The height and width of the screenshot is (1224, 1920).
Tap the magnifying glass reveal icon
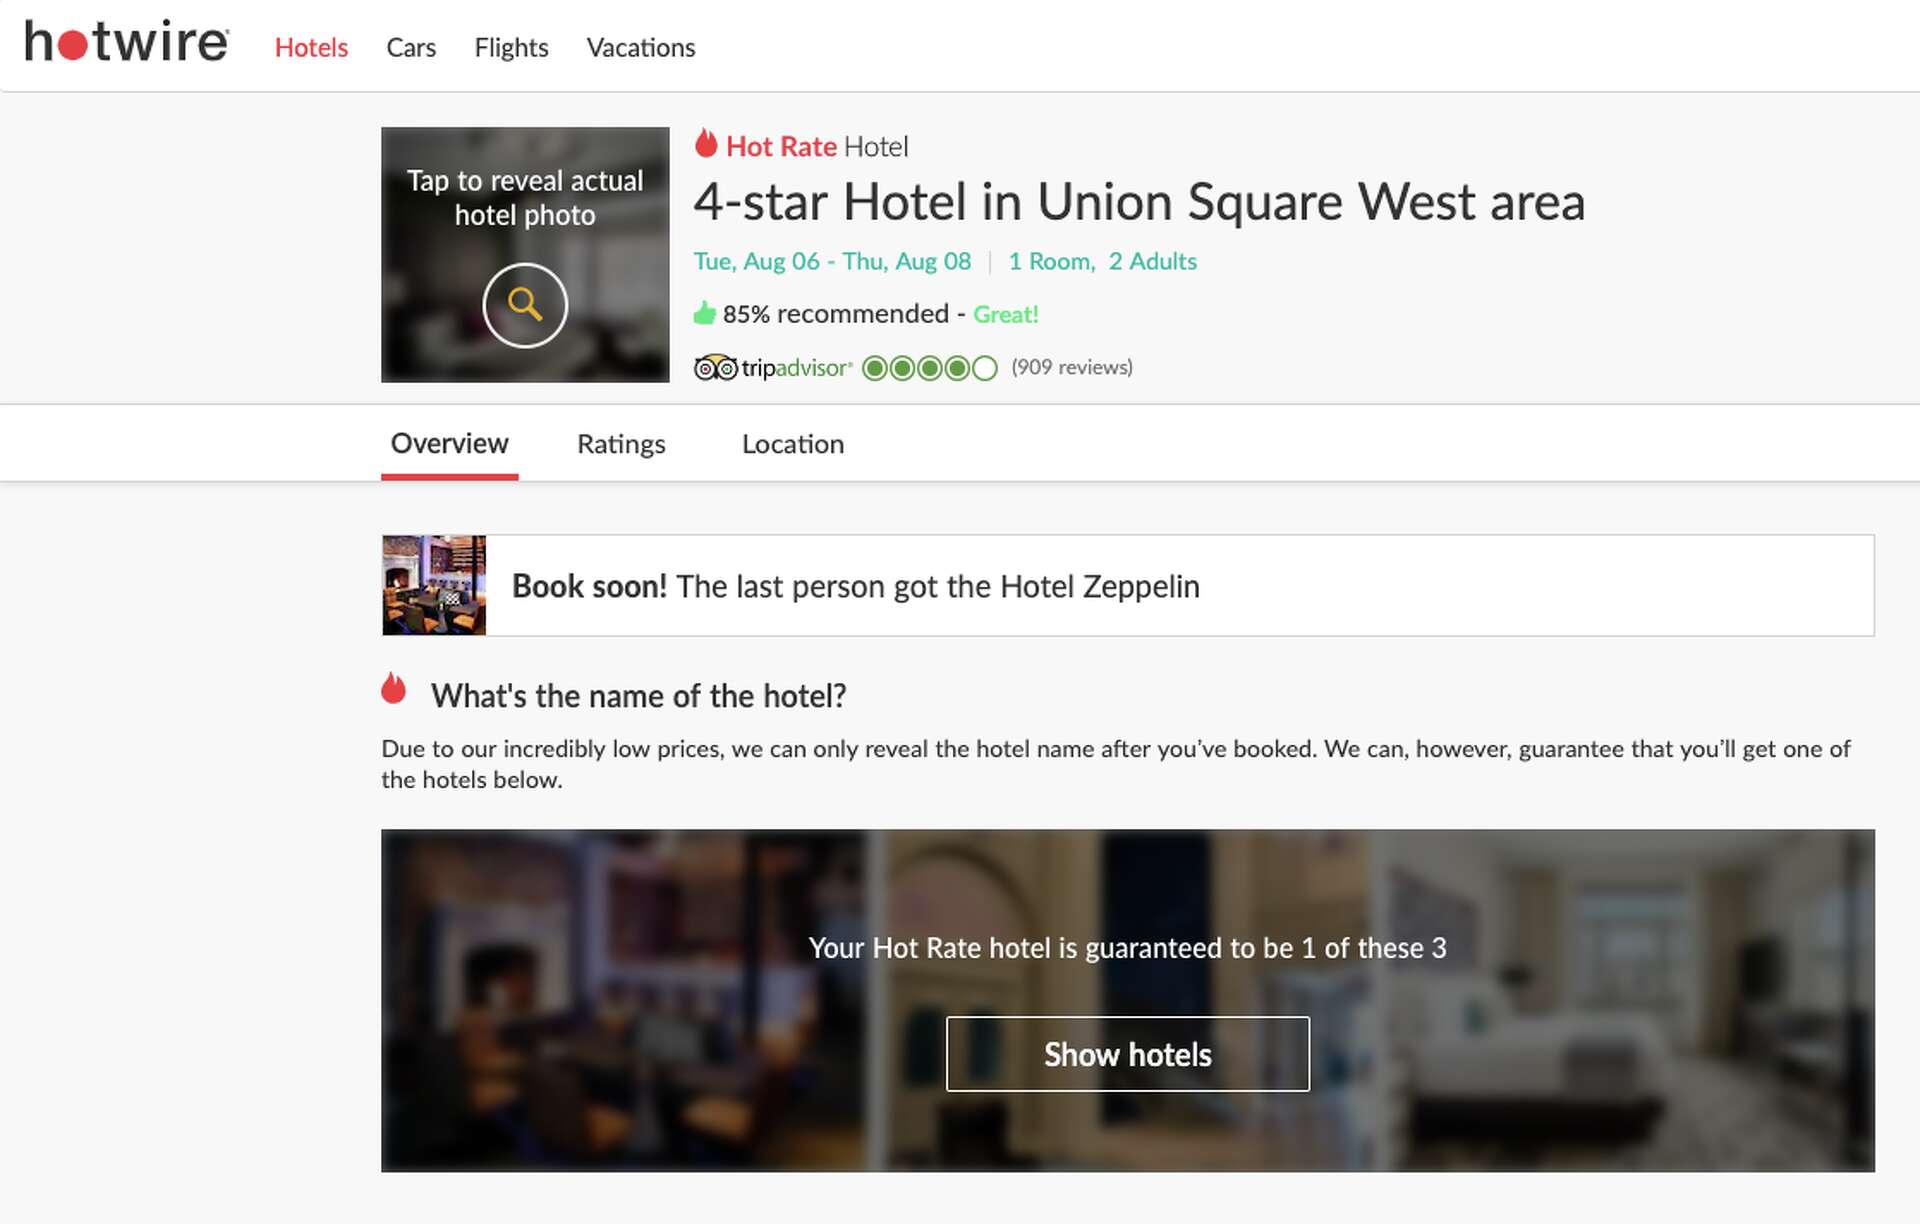coord(525,305)
